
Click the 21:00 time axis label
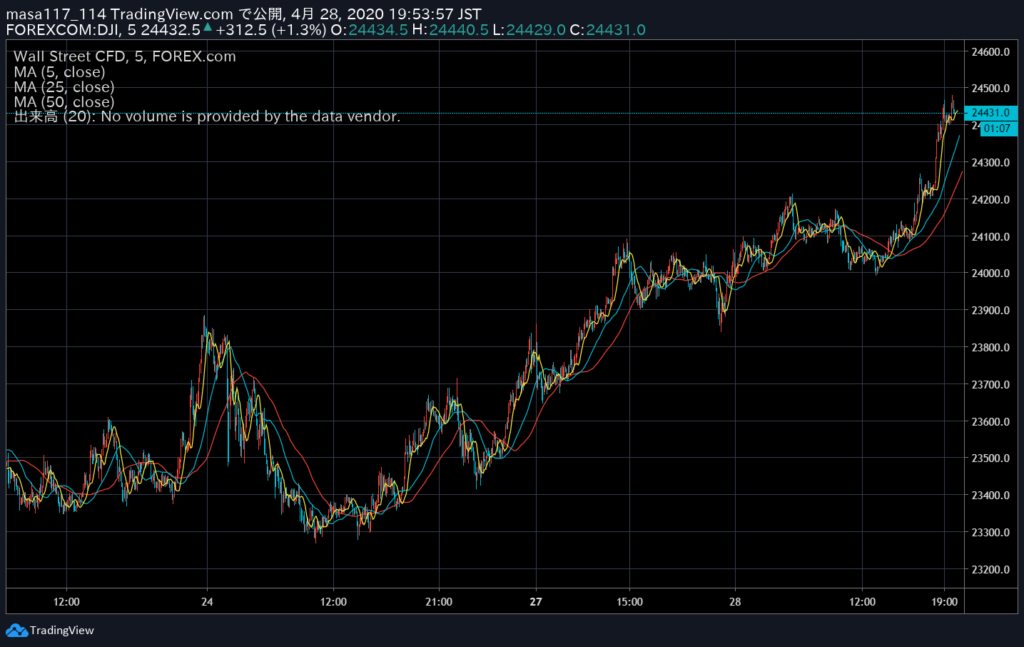(439, 602)
